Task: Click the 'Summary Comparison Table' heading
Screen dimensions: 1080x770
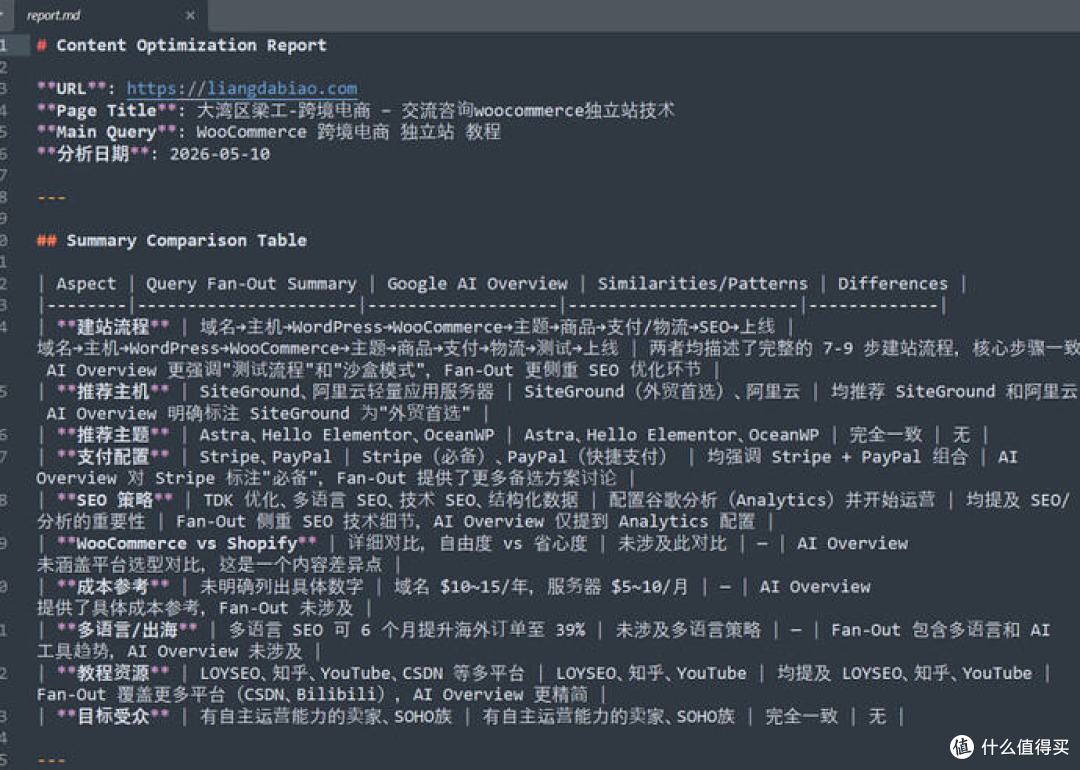Action: 187,240
